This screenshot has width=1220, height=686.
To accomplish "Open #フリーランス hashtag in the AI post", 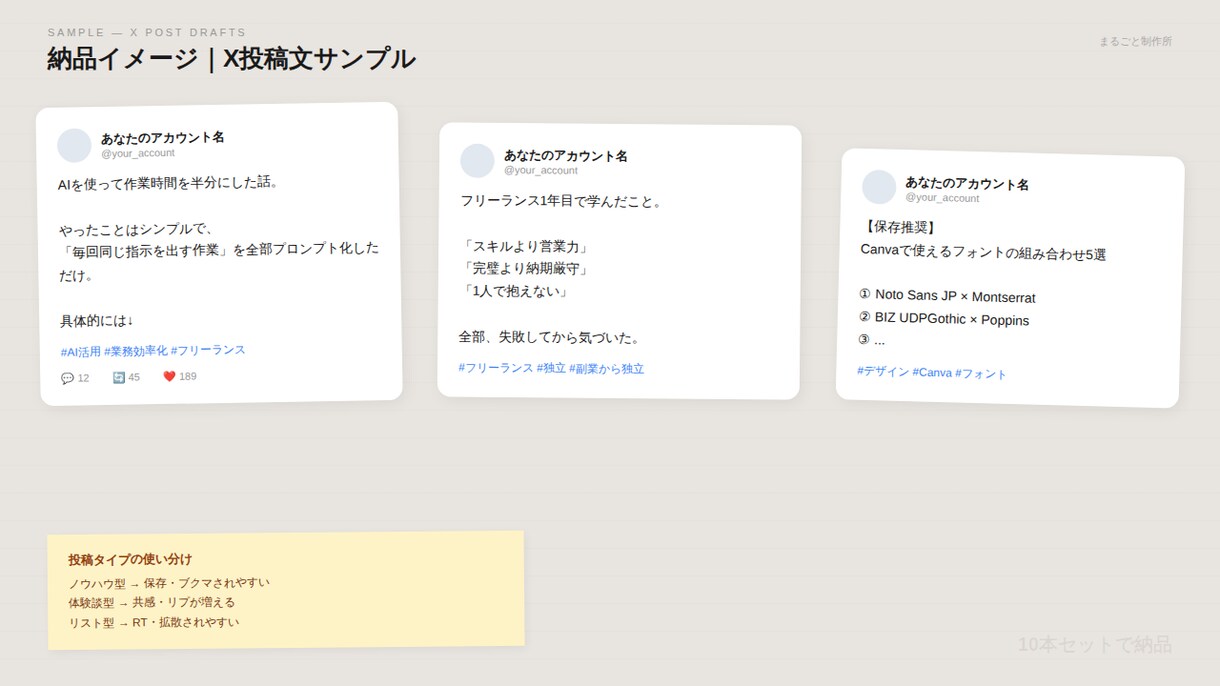I will tap(208, 350).
